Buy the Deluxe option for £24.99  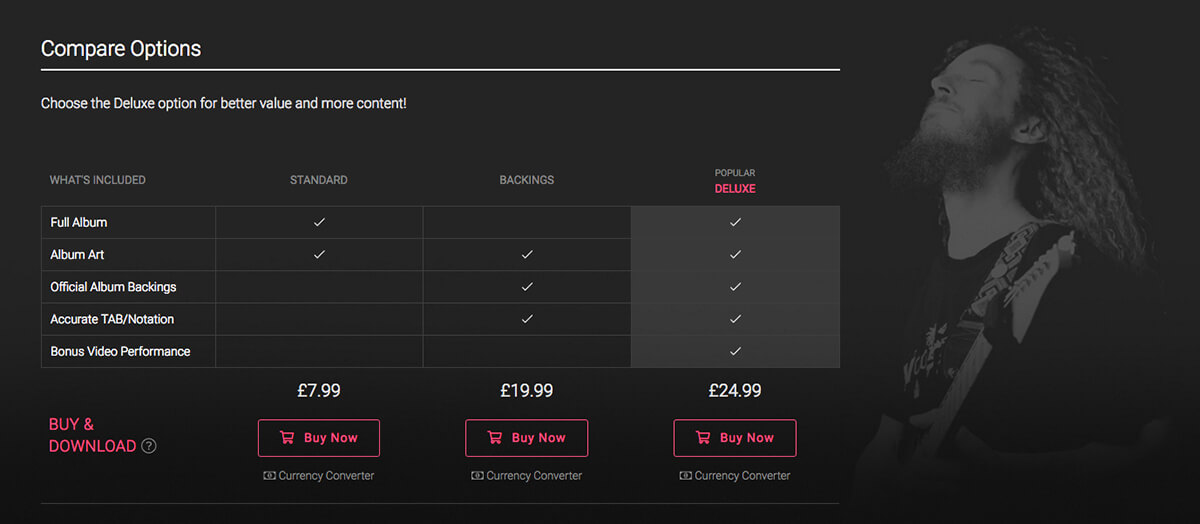tap(735, 438)
